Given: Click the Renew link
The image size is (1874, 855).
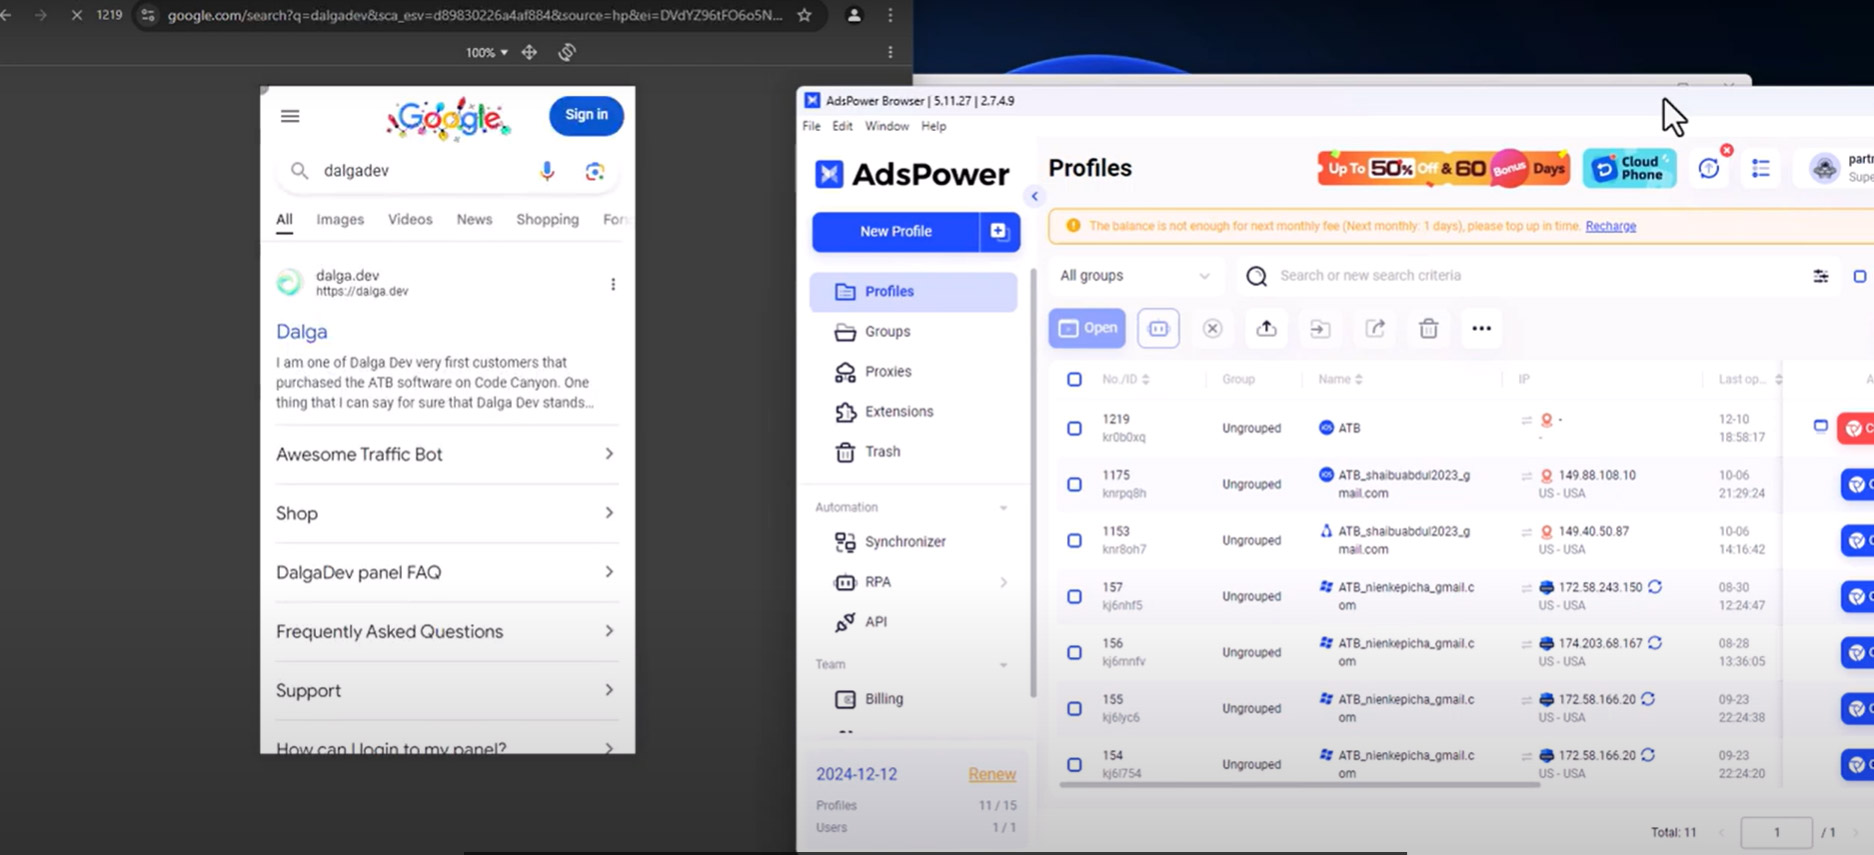Looking at the screenshot, I should [991, 774].
